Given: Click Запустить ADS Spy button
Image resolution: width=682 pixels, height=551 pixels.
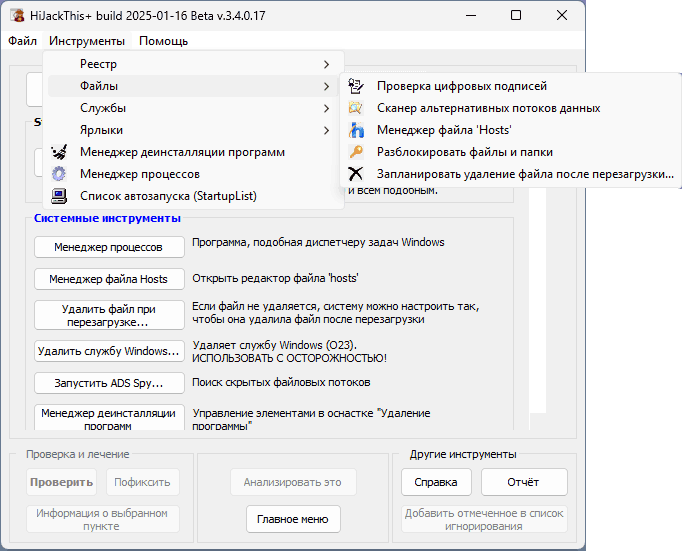Looking at the screenshot, I should (109, 383).
